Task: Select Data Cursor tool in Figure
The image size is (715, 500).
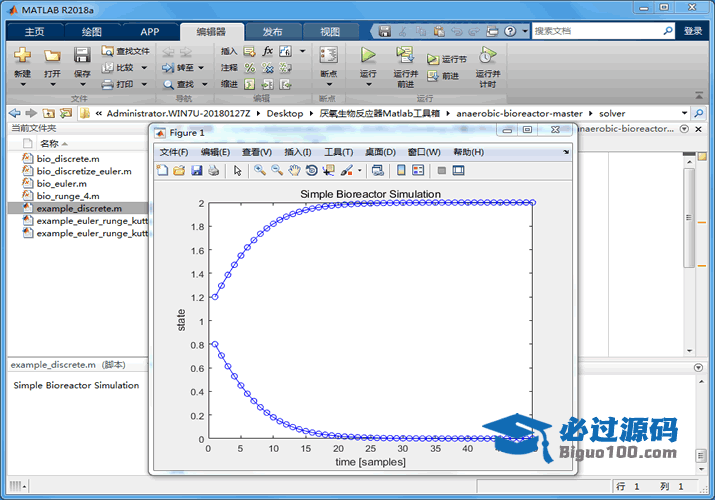Action: point(328,170)
